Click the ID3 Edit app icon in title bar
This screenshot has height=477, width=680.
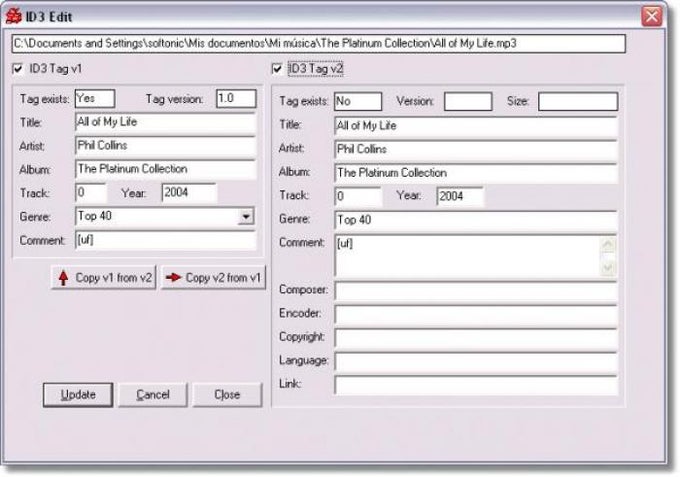click(13, 16)
